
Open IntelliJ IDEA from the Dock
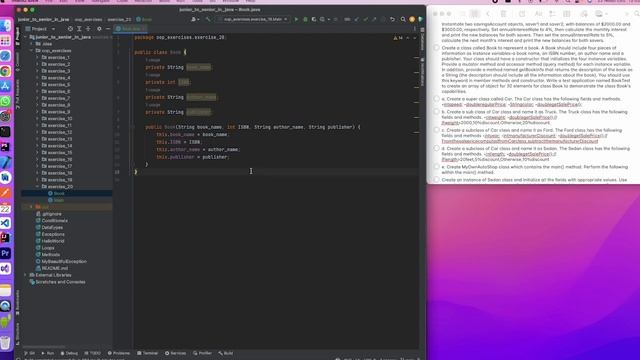[x=5, y=238]
